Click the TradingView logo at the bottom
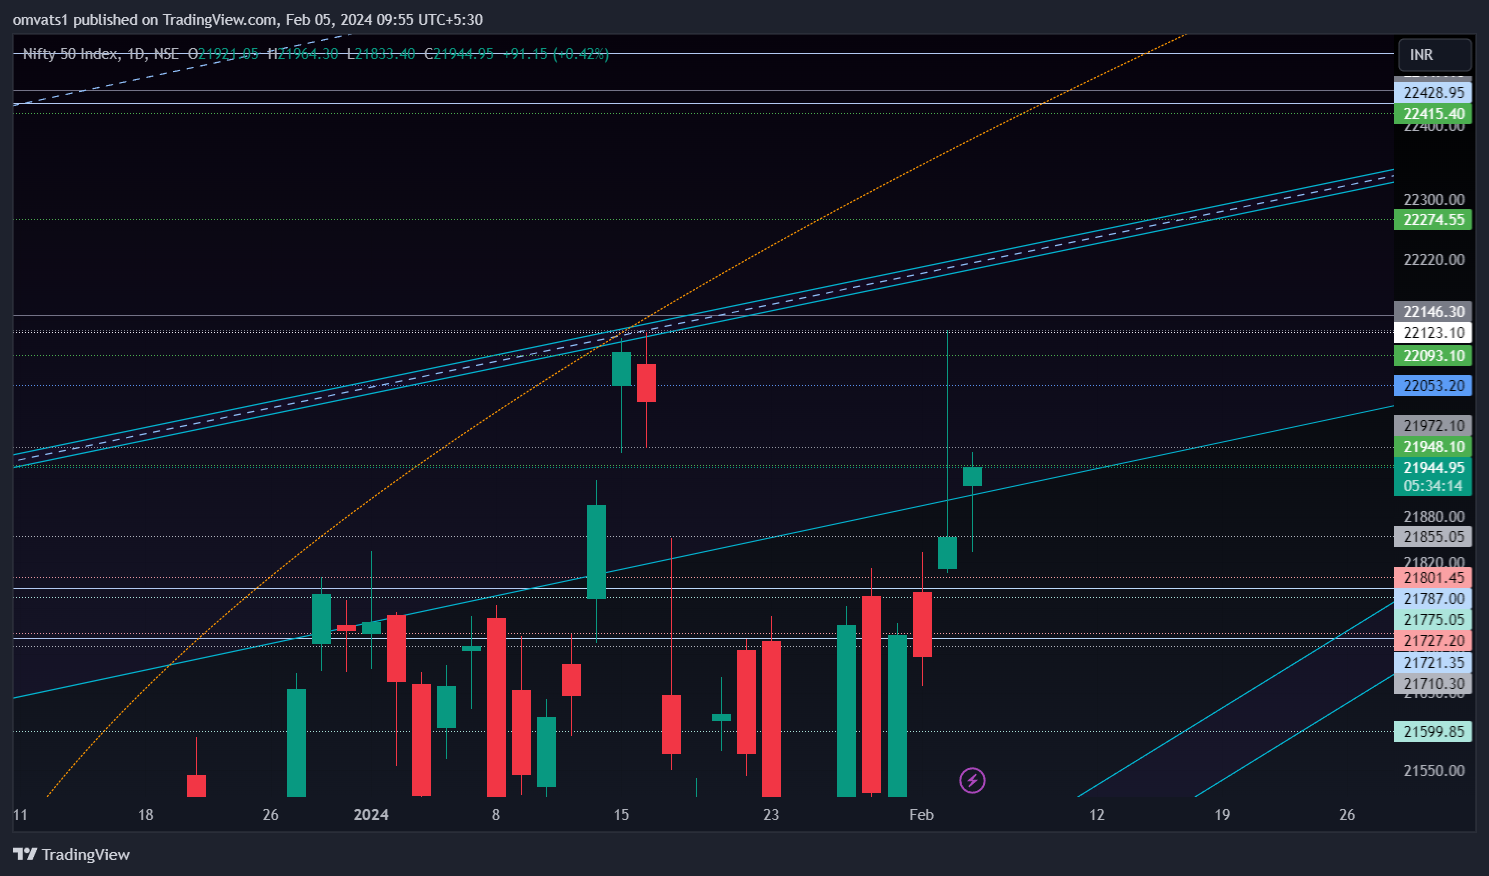Screen dimensions: 1489x876 click(71, 854)
